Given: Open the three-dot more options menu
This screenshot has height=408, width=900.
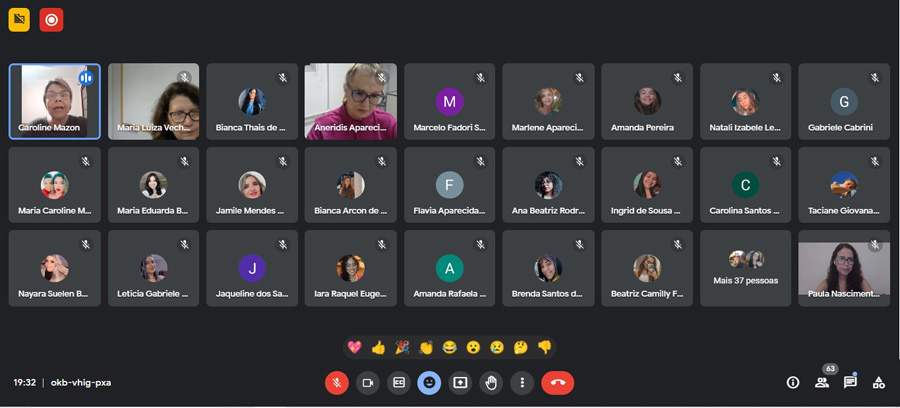Looking at the screenshot, I should [x=521, y=382].
